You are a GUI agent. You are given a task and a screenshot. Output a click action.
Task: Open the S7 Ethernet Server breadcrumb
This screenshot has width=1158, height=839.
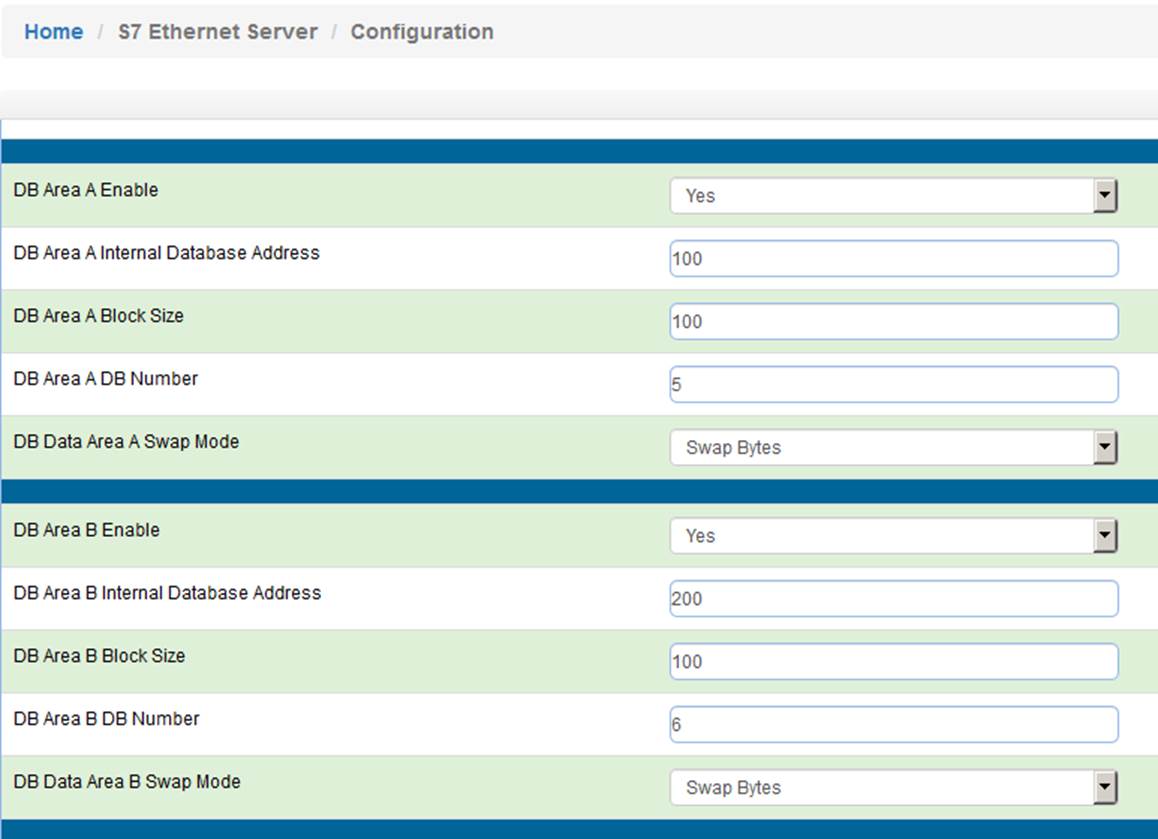218,32
